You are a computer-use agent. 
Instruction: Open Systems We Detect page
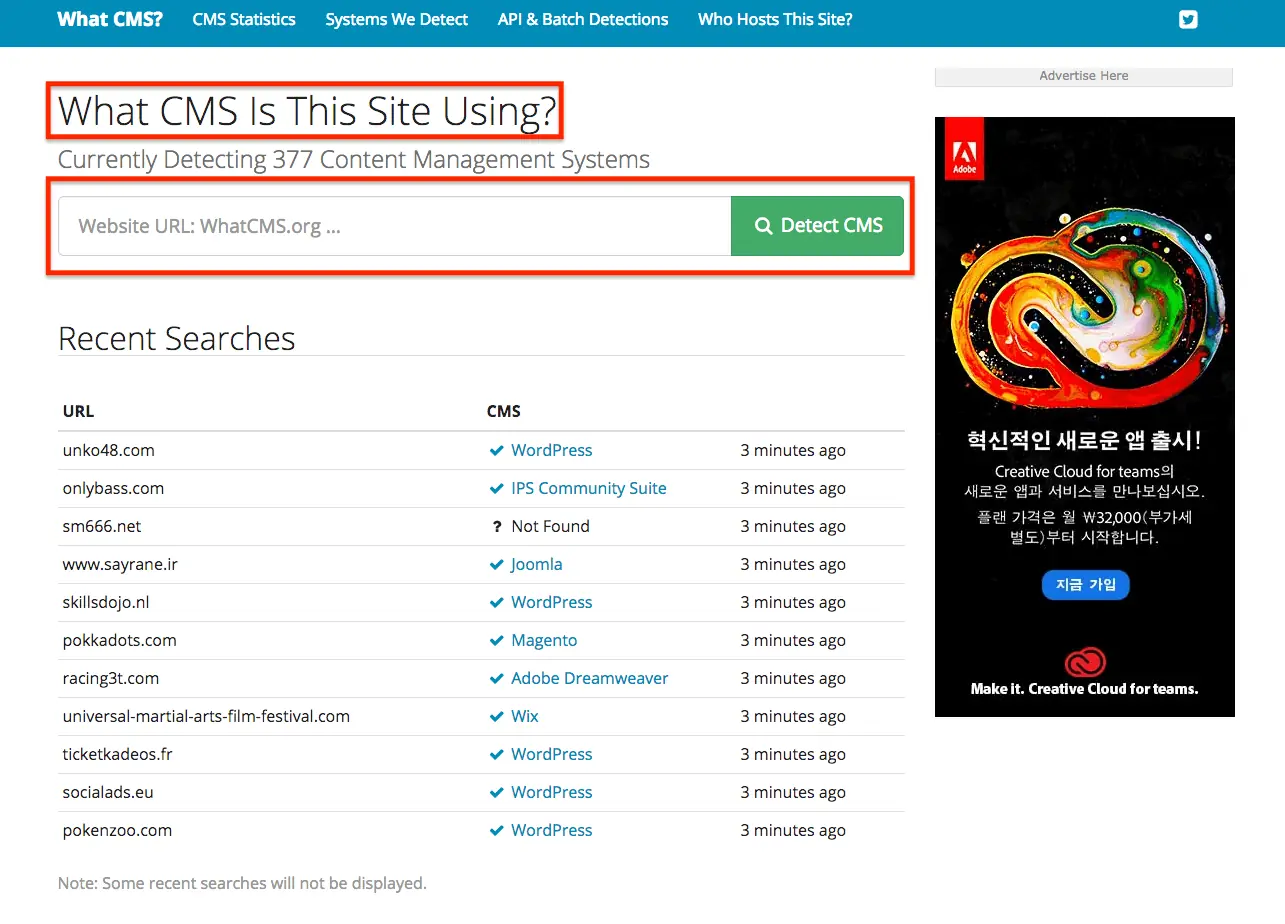397,19
